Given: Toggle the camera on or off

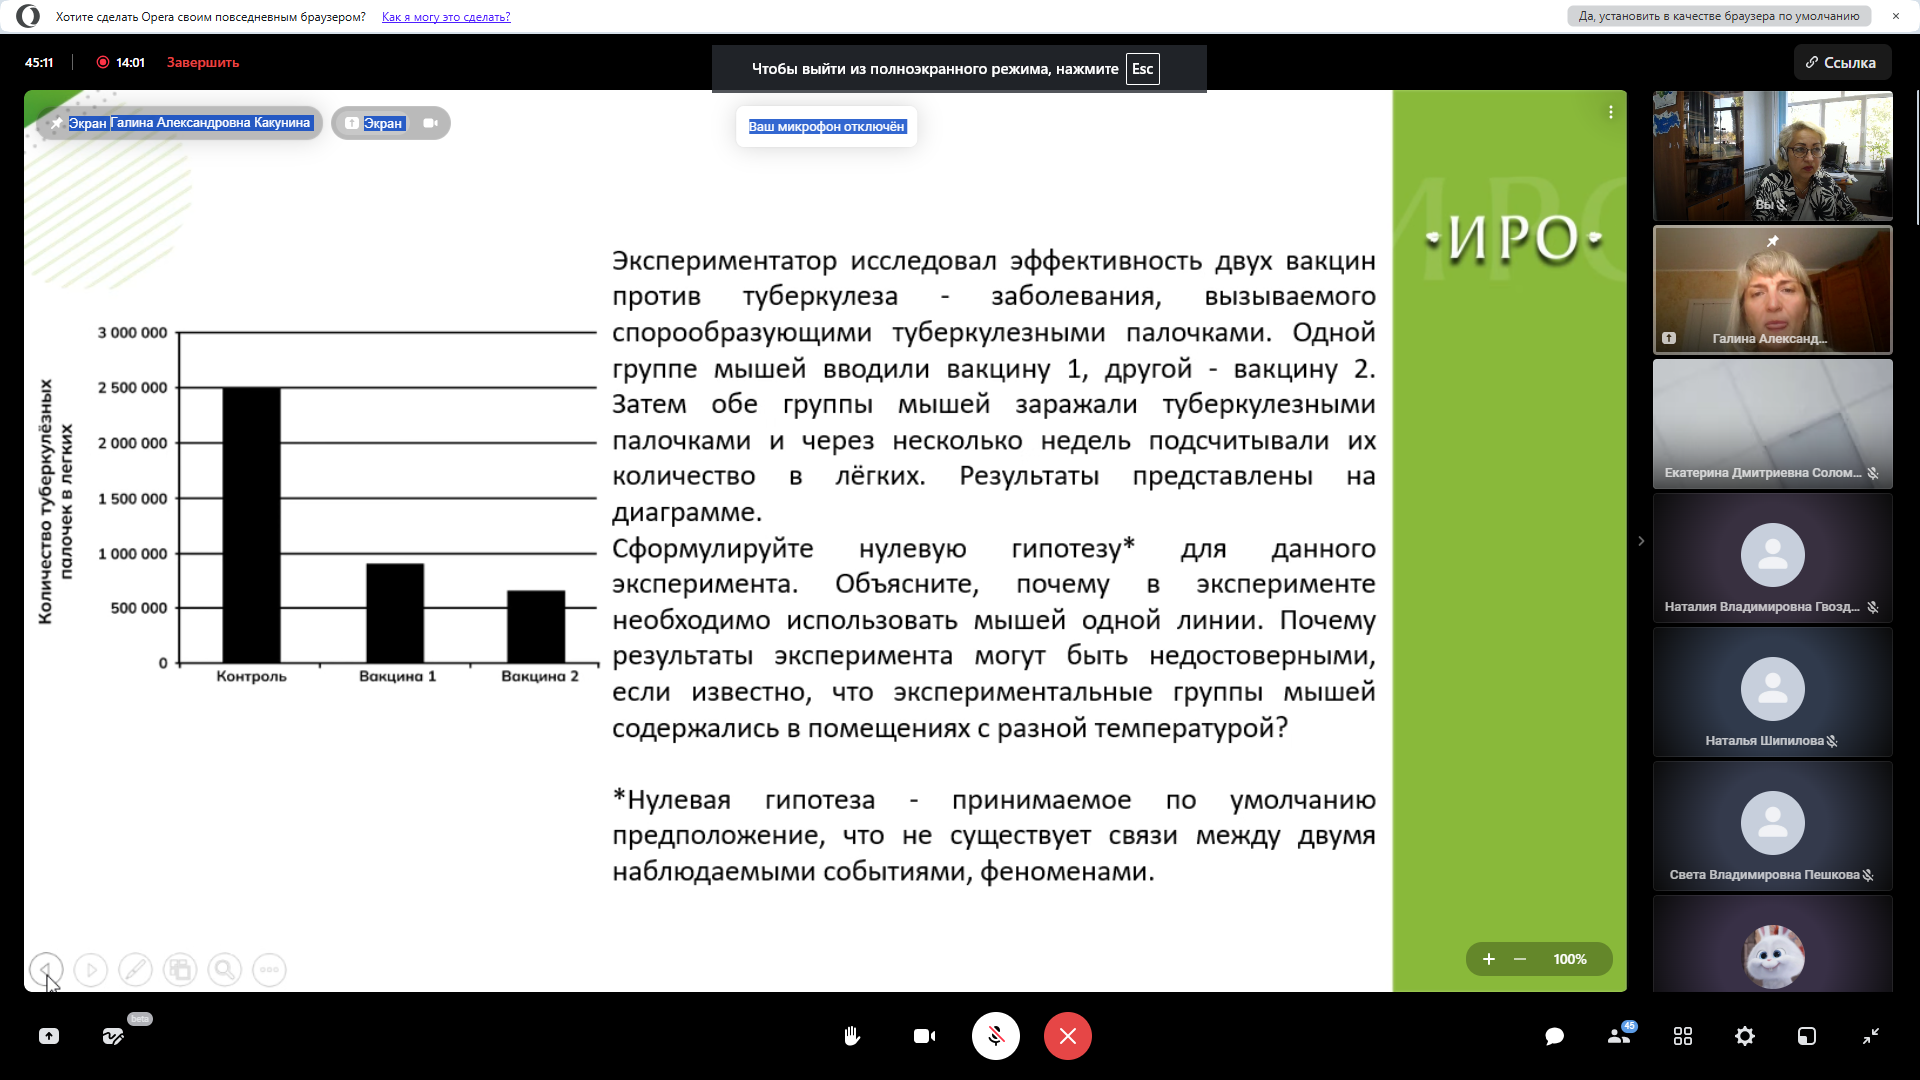Looking at the screenshot, I should [924, 1036].
